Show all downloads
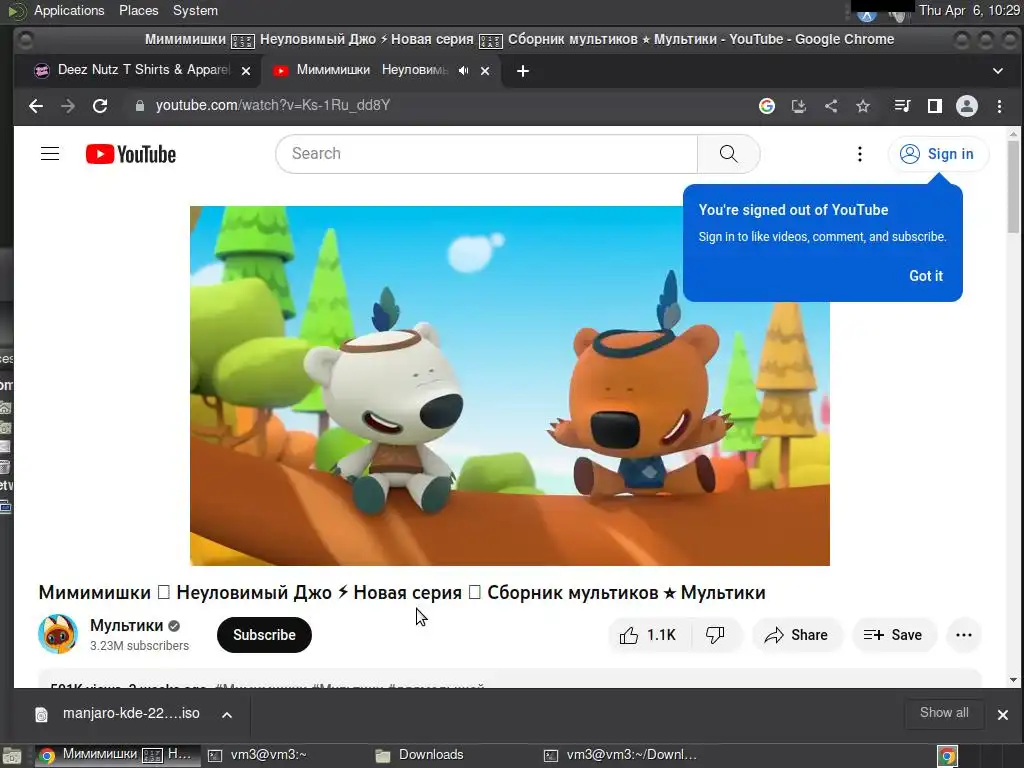Image resolution: width=1024 pixels, height=768 pixels. 944,713
